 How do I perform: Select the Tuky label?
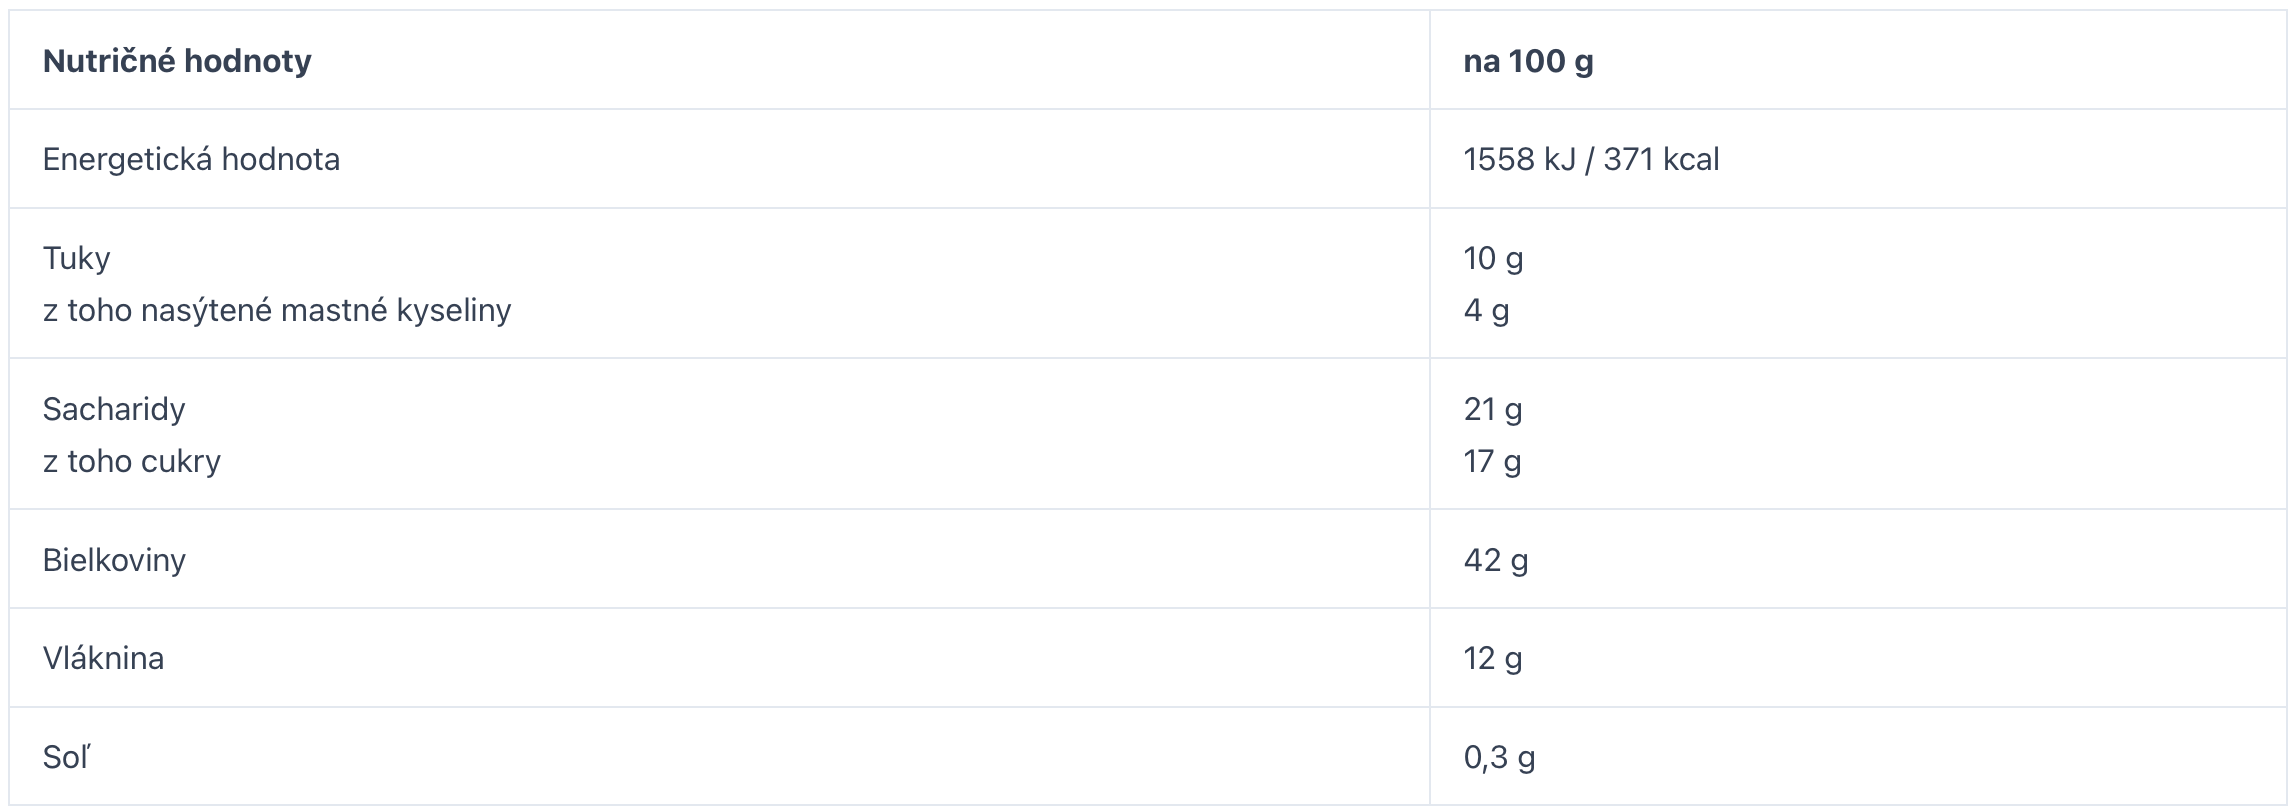click(x=77, y=258)
